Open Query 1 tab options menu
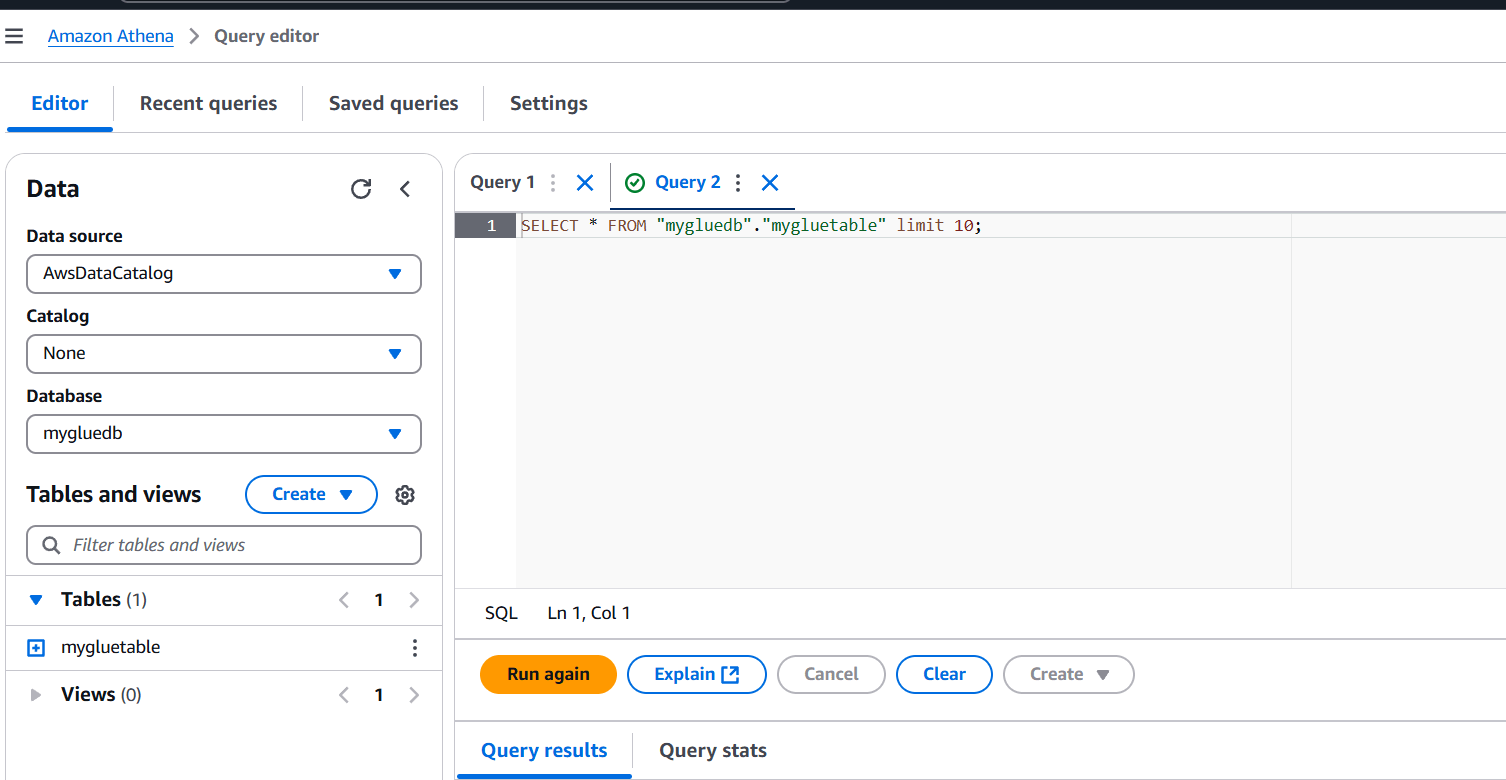The width and height of the screenshot is (1506, 780). pos(553,183)
